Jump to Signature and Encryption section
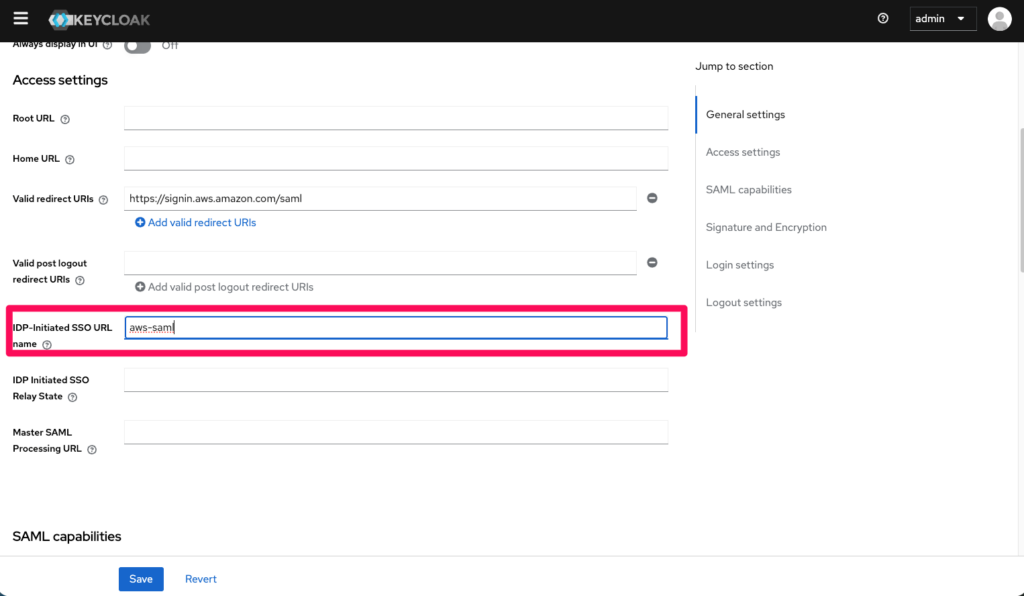 766,228
